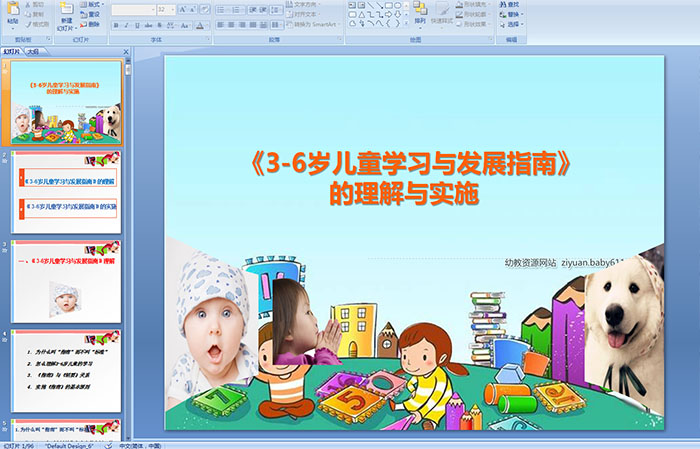Toggle strikethrough formatting

click(148, 25)
